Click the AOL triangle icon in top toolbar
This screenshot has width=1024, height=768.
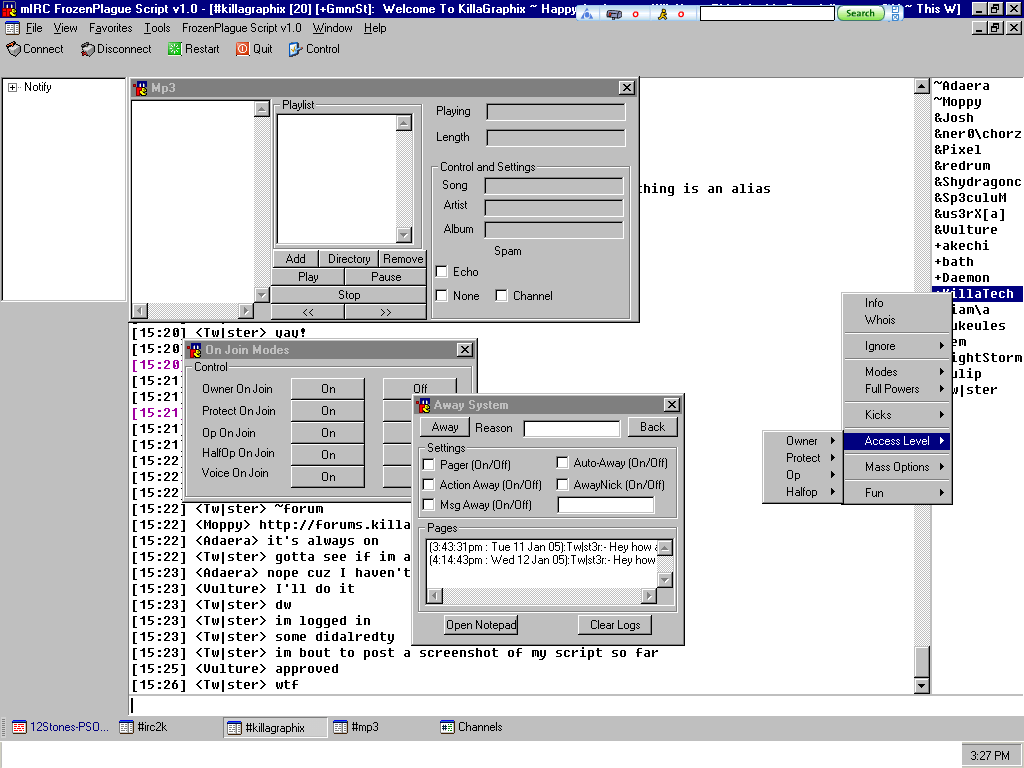[587, 14]
